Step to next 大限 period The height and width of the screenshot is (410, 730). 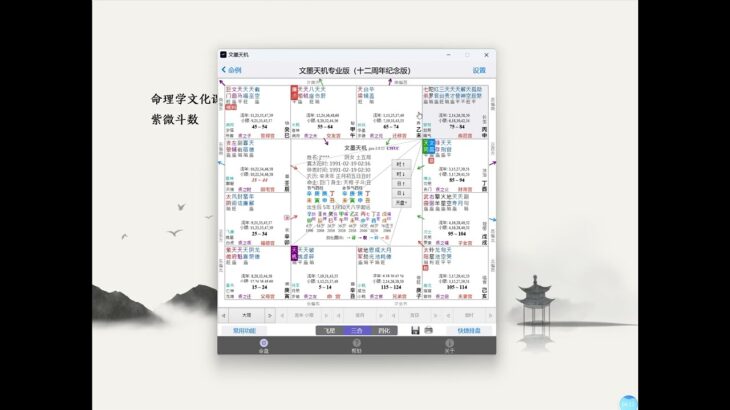[x=270, y=316]
